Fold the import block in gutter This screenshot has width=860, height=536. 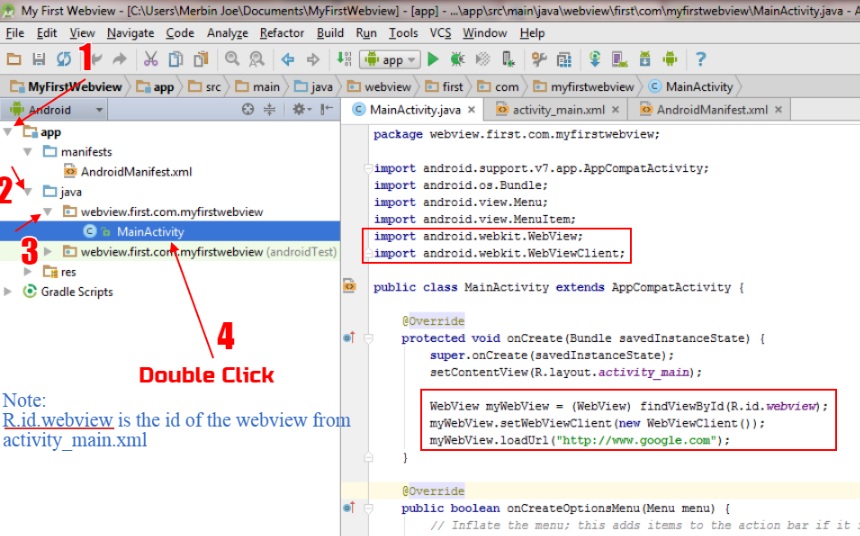point(368,168)
